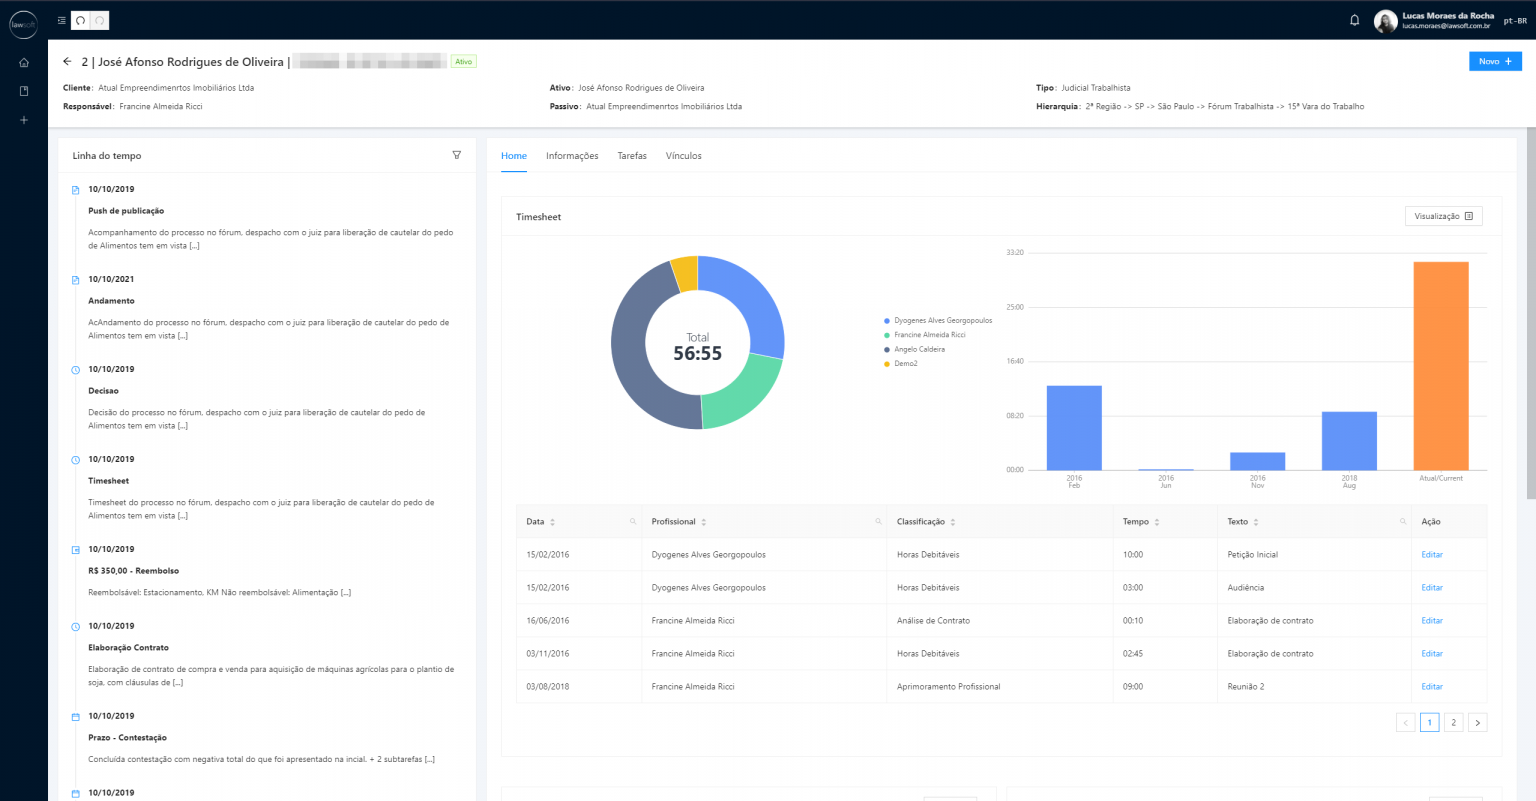
Task: Open the Vínculos tab
Action: point(684,156)
